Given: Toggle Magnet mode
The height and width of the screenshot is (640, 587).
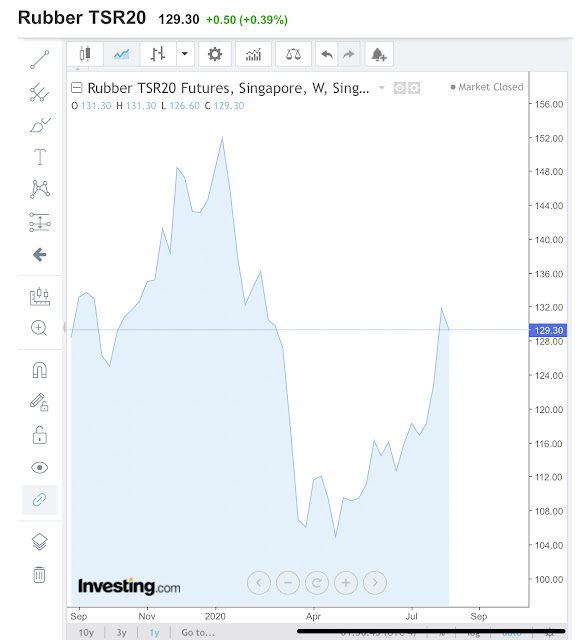Looking at the screenshot, I should (x=40, y=370).
